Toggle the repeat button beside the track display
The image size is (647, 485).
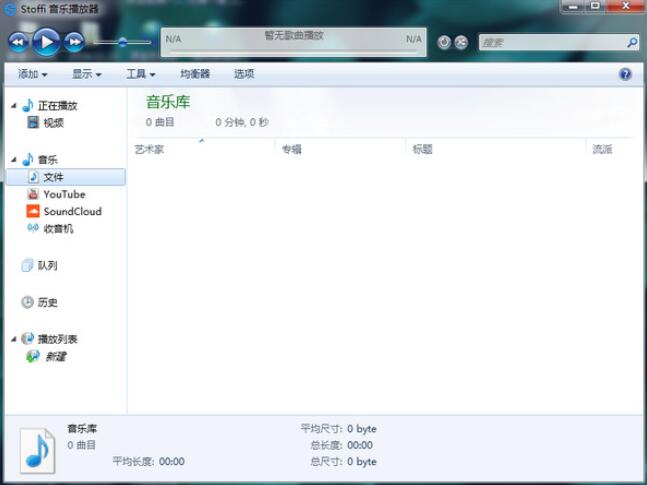(x=445, y=42)
